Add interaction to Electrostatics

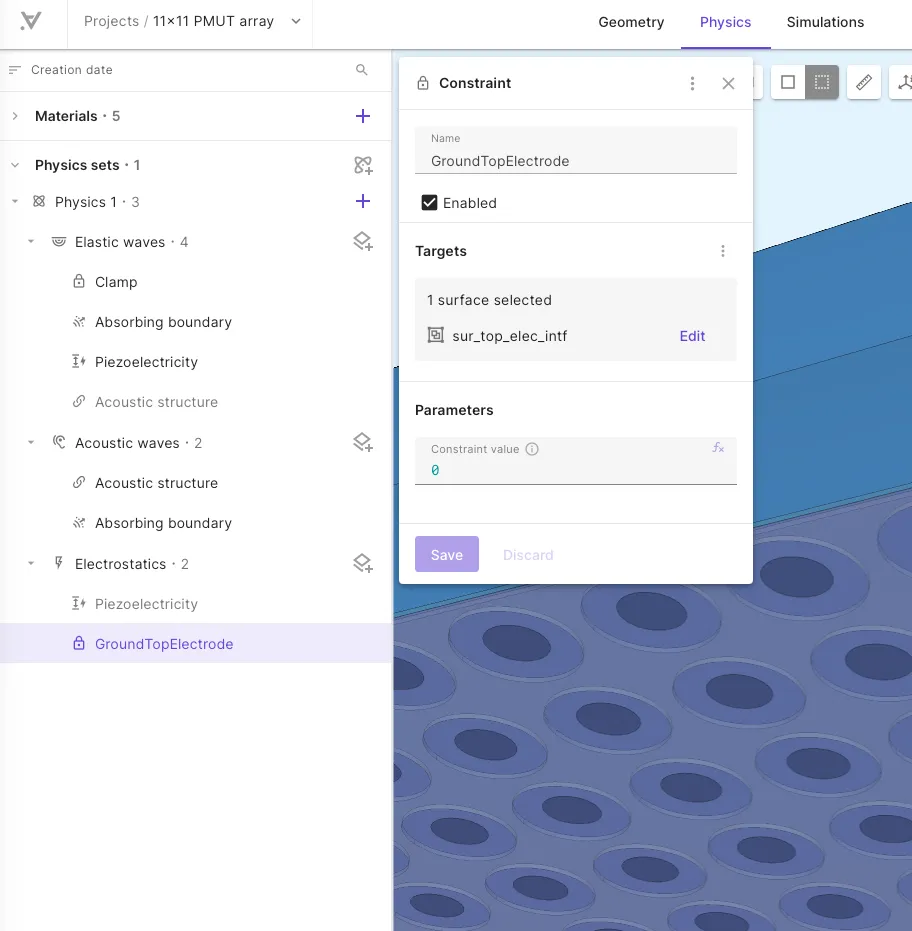[x=363, y=563]
